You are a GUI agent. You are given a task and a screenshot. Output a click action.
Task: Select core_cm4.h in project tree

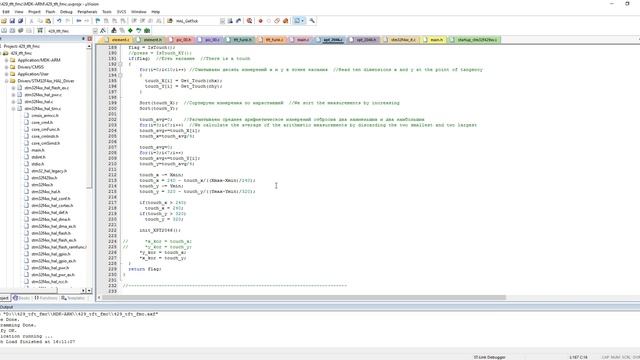(42, 122)
